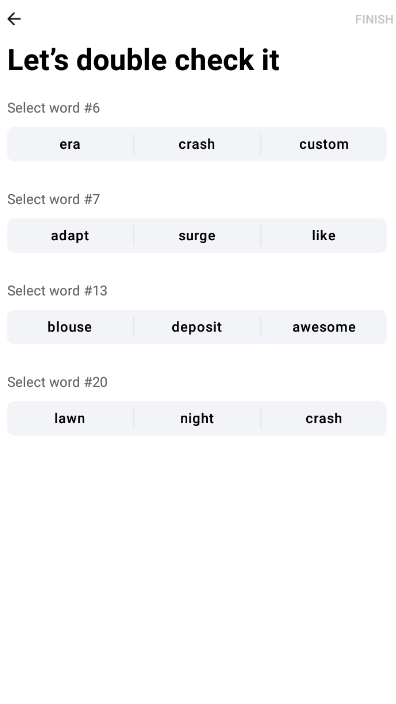Click the 'Select word #20' label
This screenshot has width=396, height=704.
pyautogui.click(x=57, y=383)
